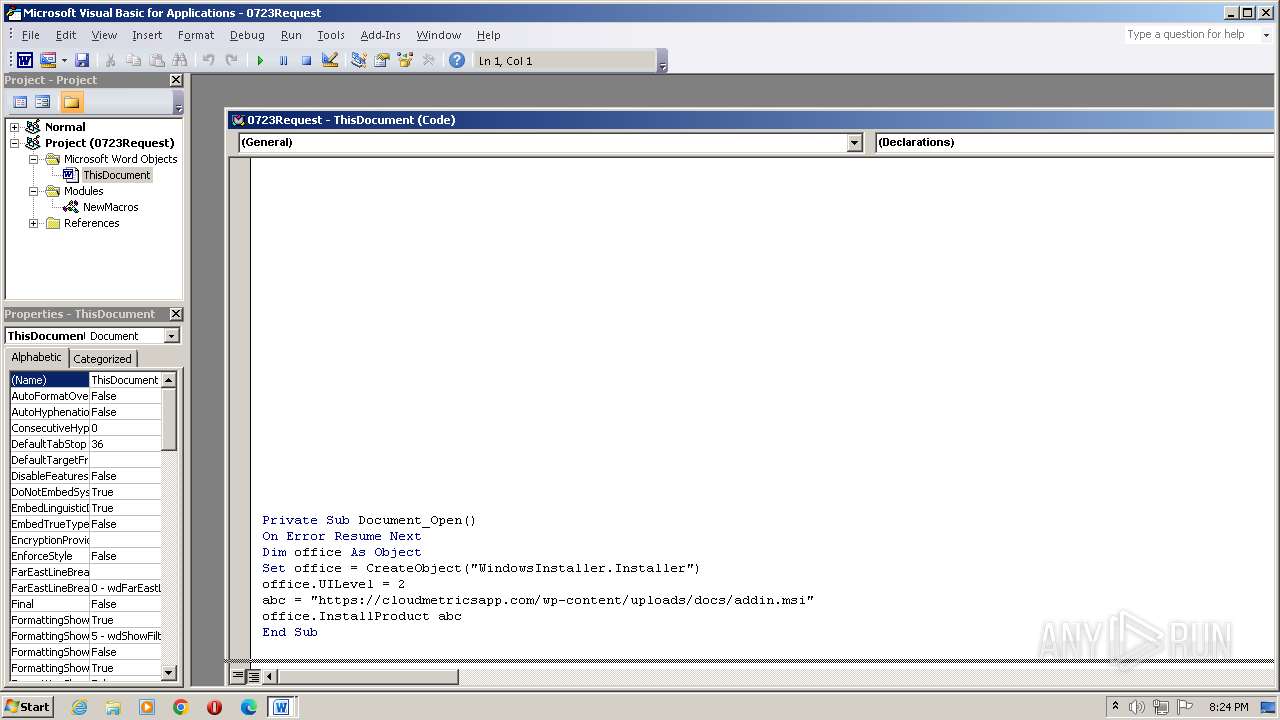1280x720 pixels.
Task: Select NewMacros module in tree
Action: click(110, 207)
